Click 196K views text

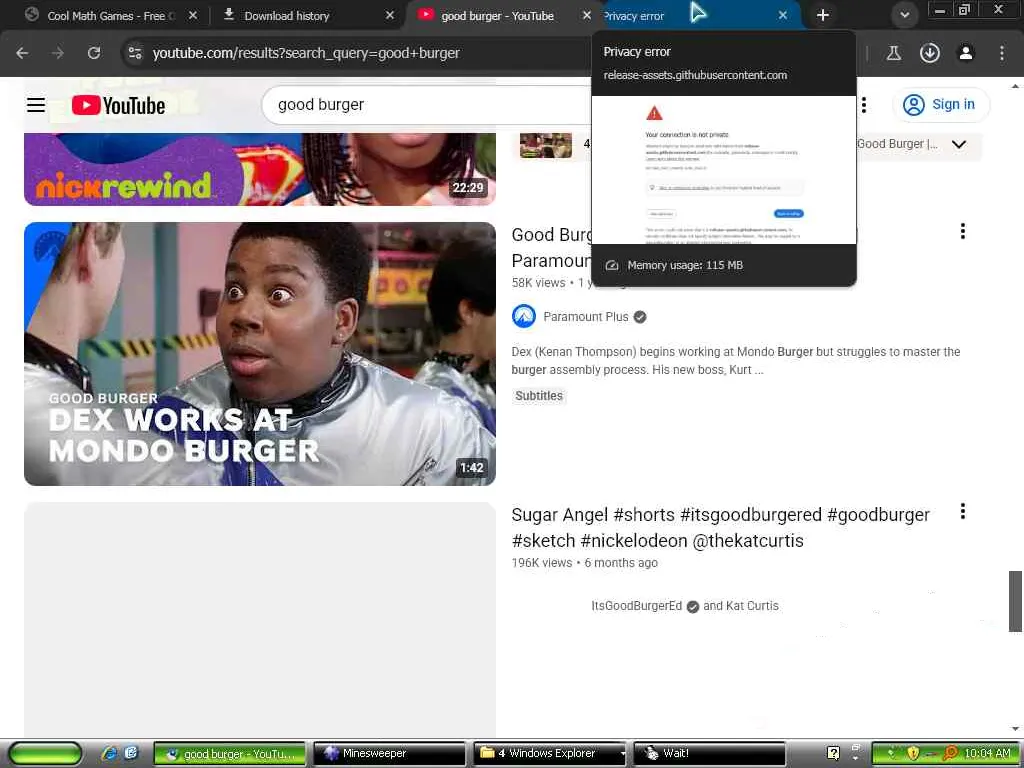(541, 563)
